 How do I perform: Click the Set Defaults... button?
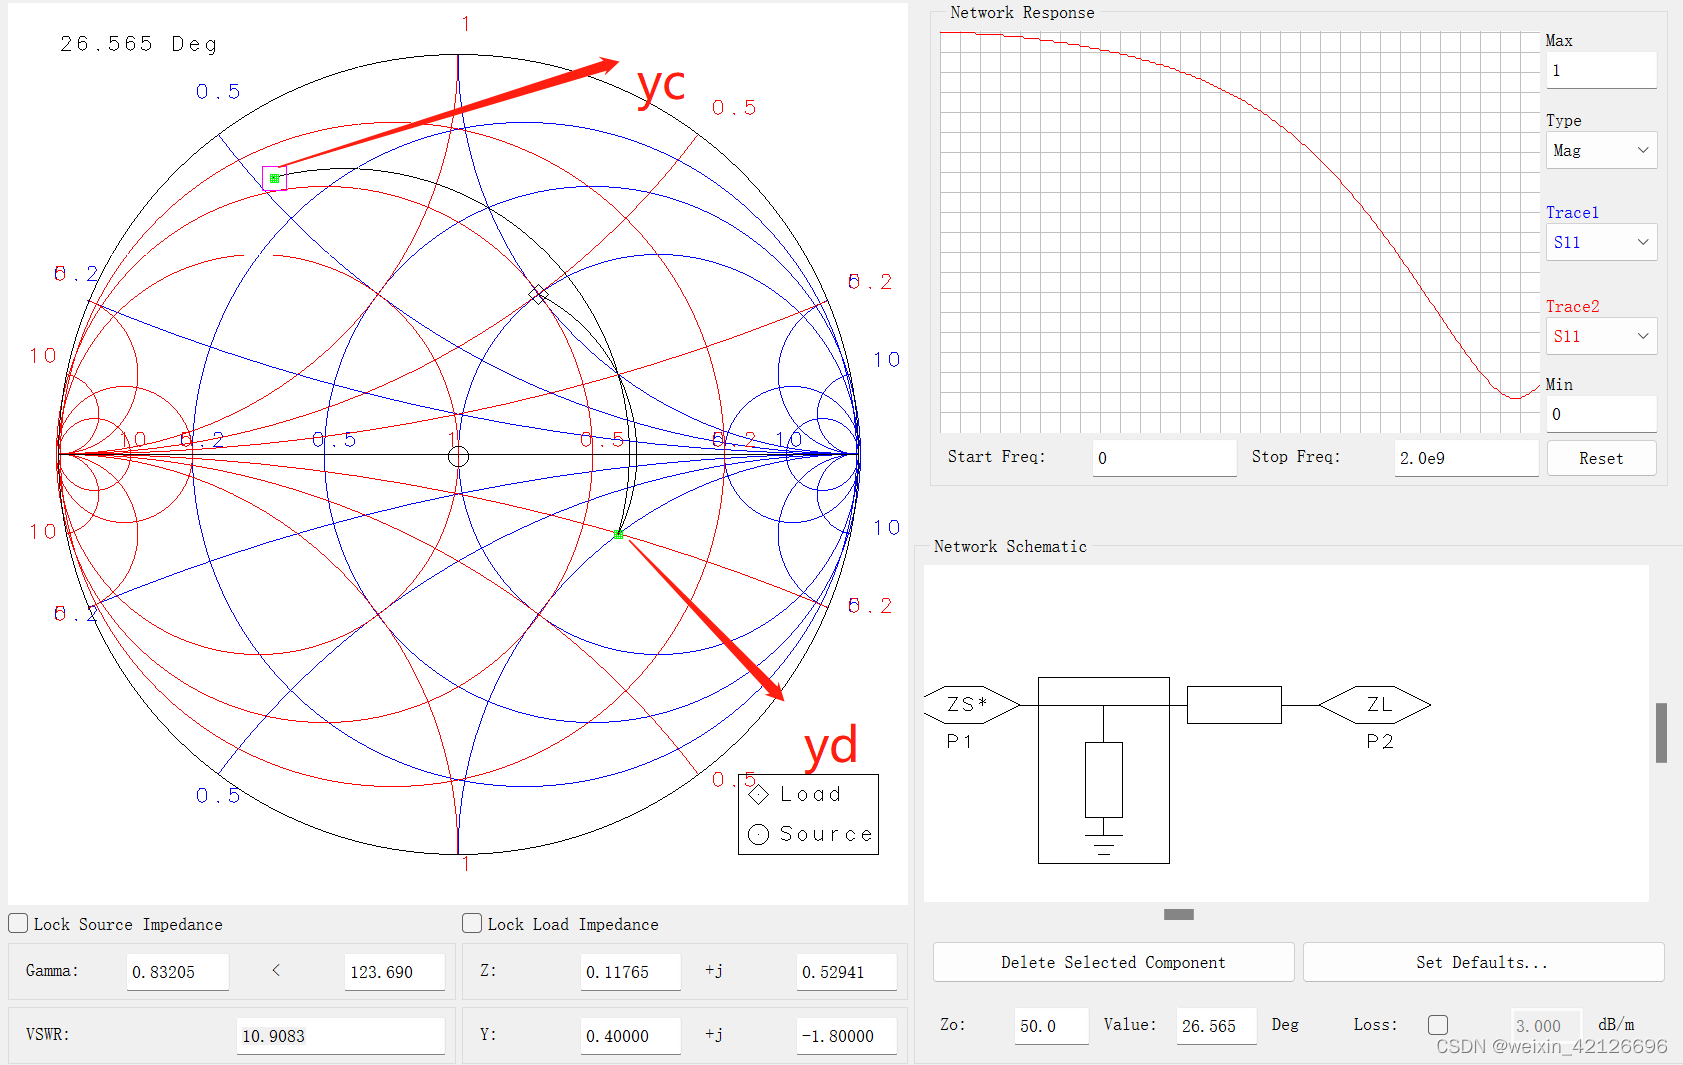pyautogui.click(x=1483, y=962)
